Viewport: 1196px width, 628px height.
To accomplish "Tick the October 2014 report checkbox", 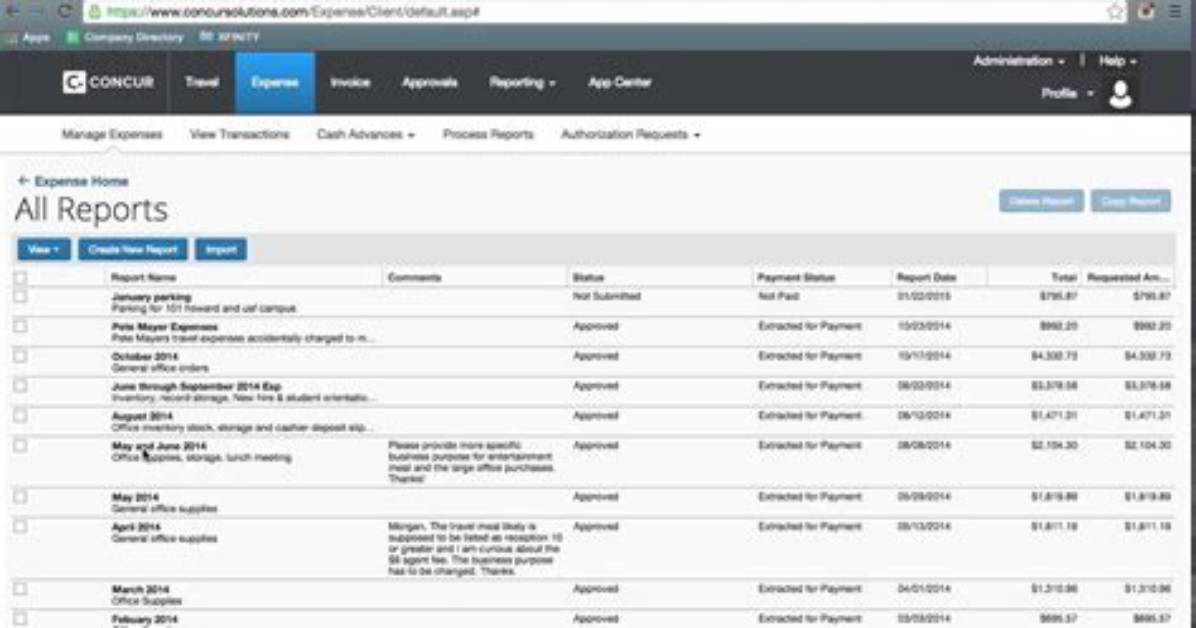I will pyautogui.click(x=21, y=356).
